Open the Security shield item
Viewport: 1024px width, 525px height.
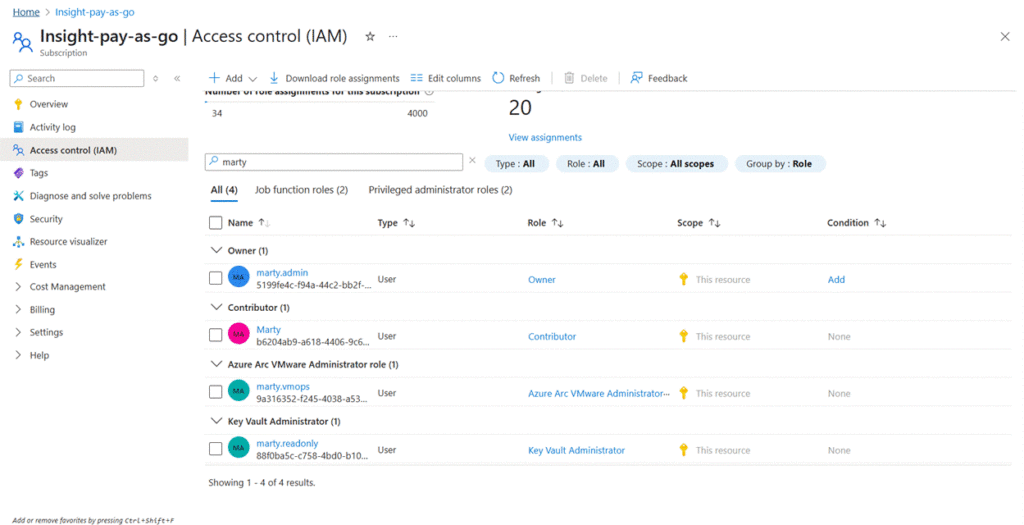tap(18, 219)
